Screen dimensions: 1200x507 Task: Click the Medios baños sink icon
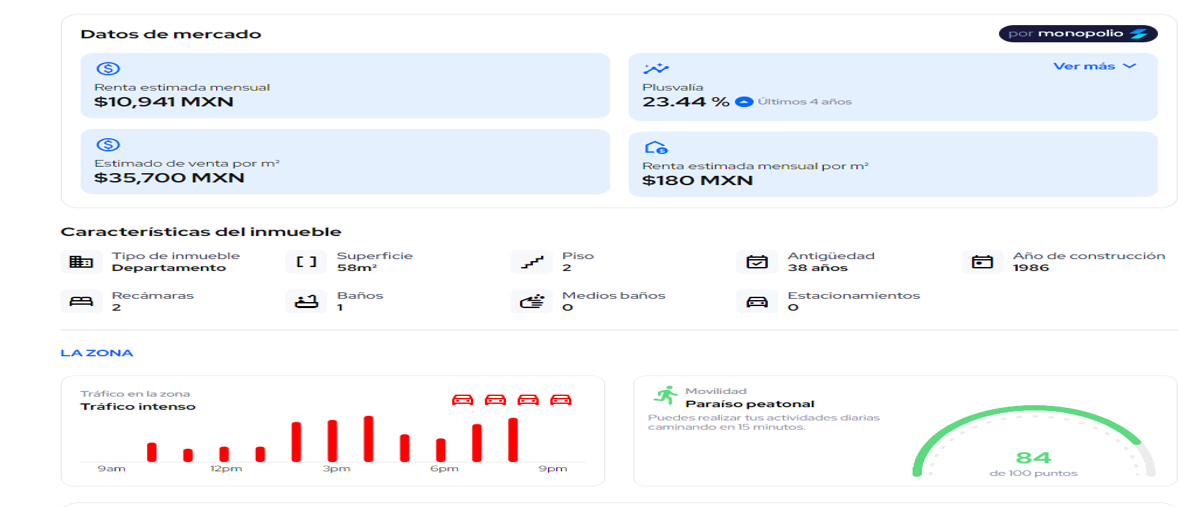click(532, 301)
